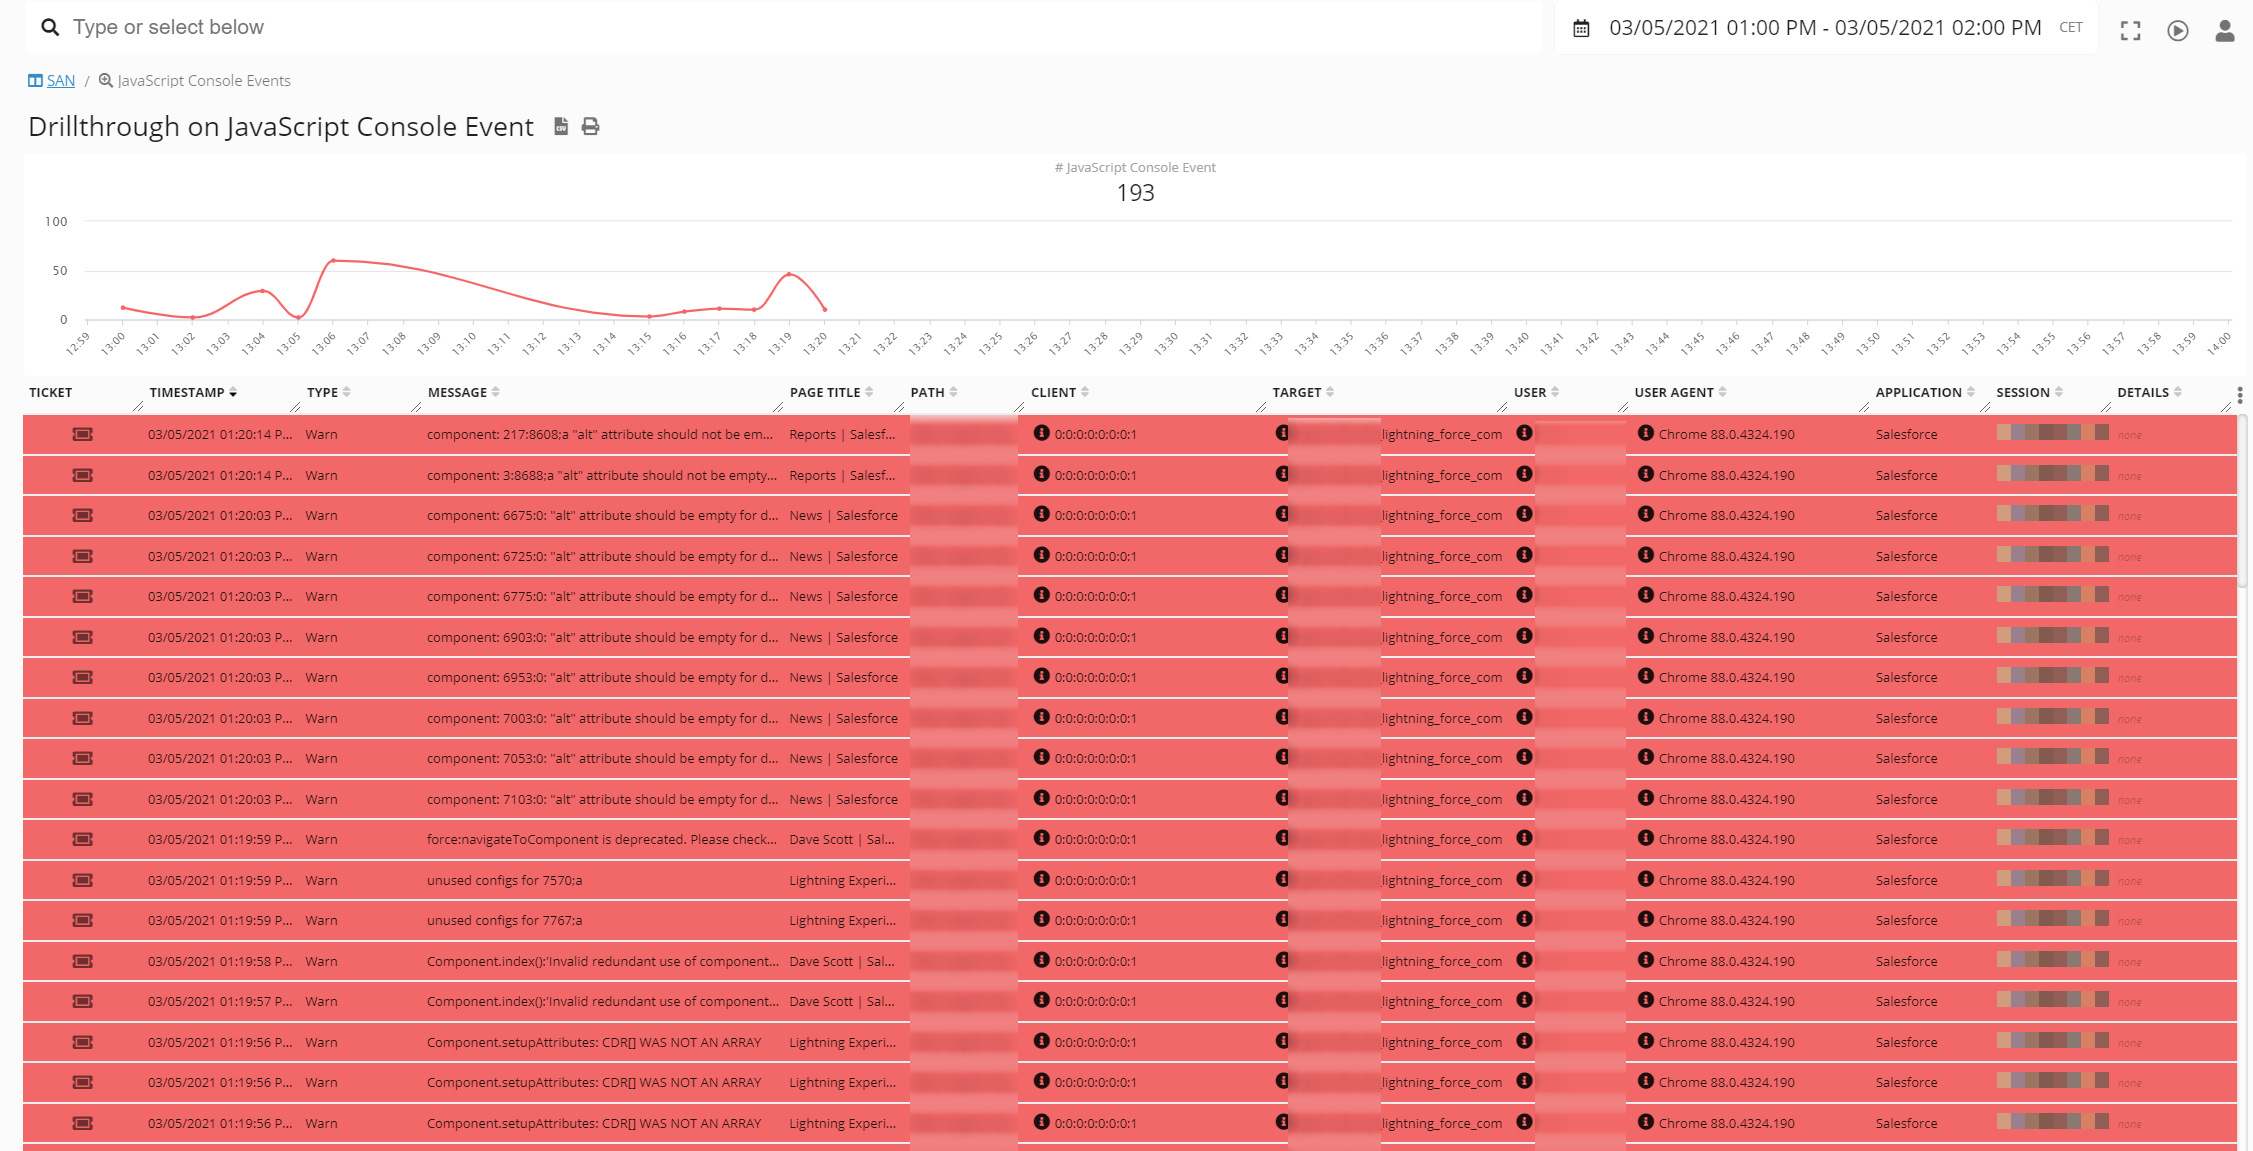The height and width of the screenshot is (1151, 2253).
Task: Click the JavaScript Console Events breadcrumb
Action: click(203, 81)
